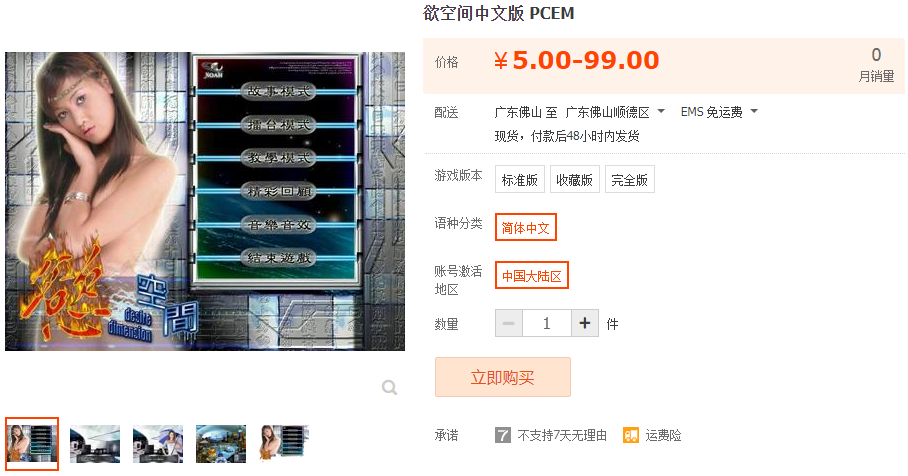Click the minus icon to decrease quantity
The image size is (908, 476).
click(x=508, y=323)
